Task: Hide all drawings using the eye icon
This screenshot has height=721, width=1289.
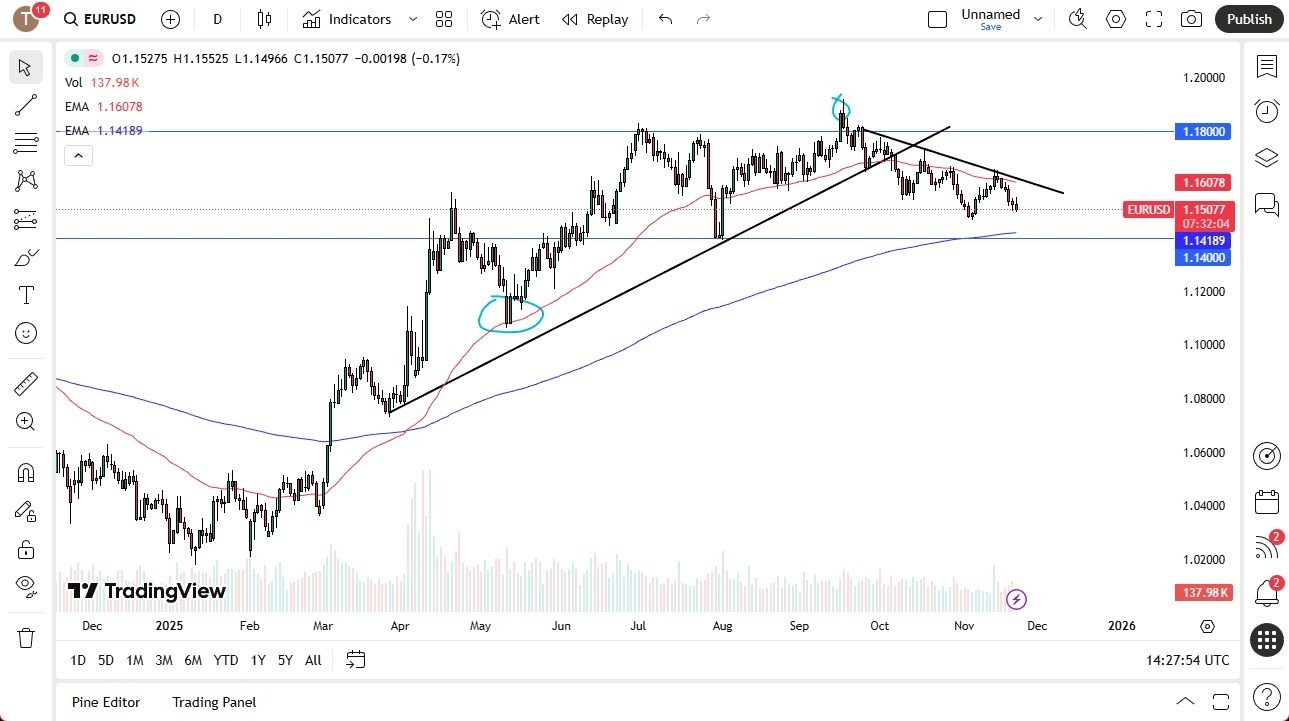Action: click(x=26, y=586)
